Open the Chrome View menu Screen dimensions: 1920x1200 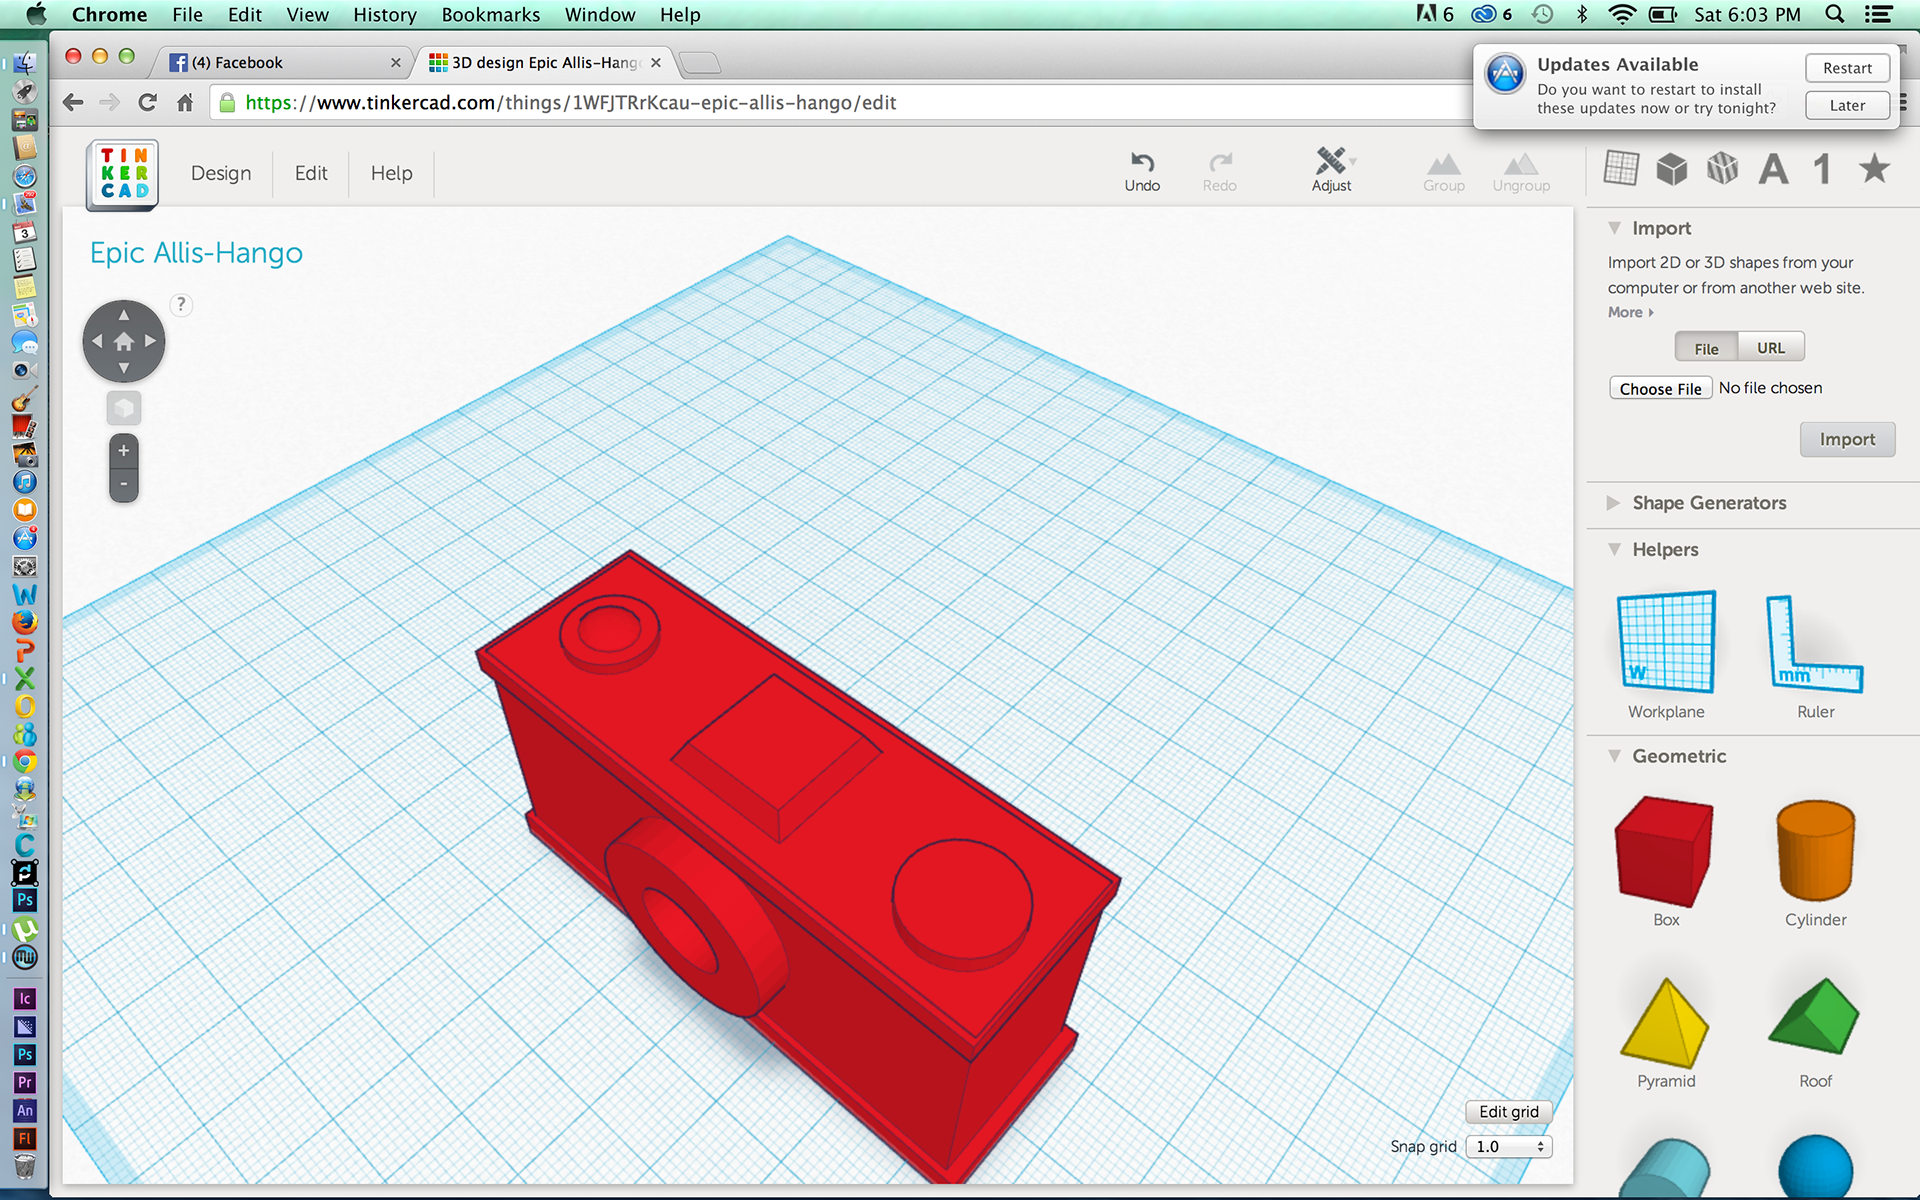click(307, 15)
